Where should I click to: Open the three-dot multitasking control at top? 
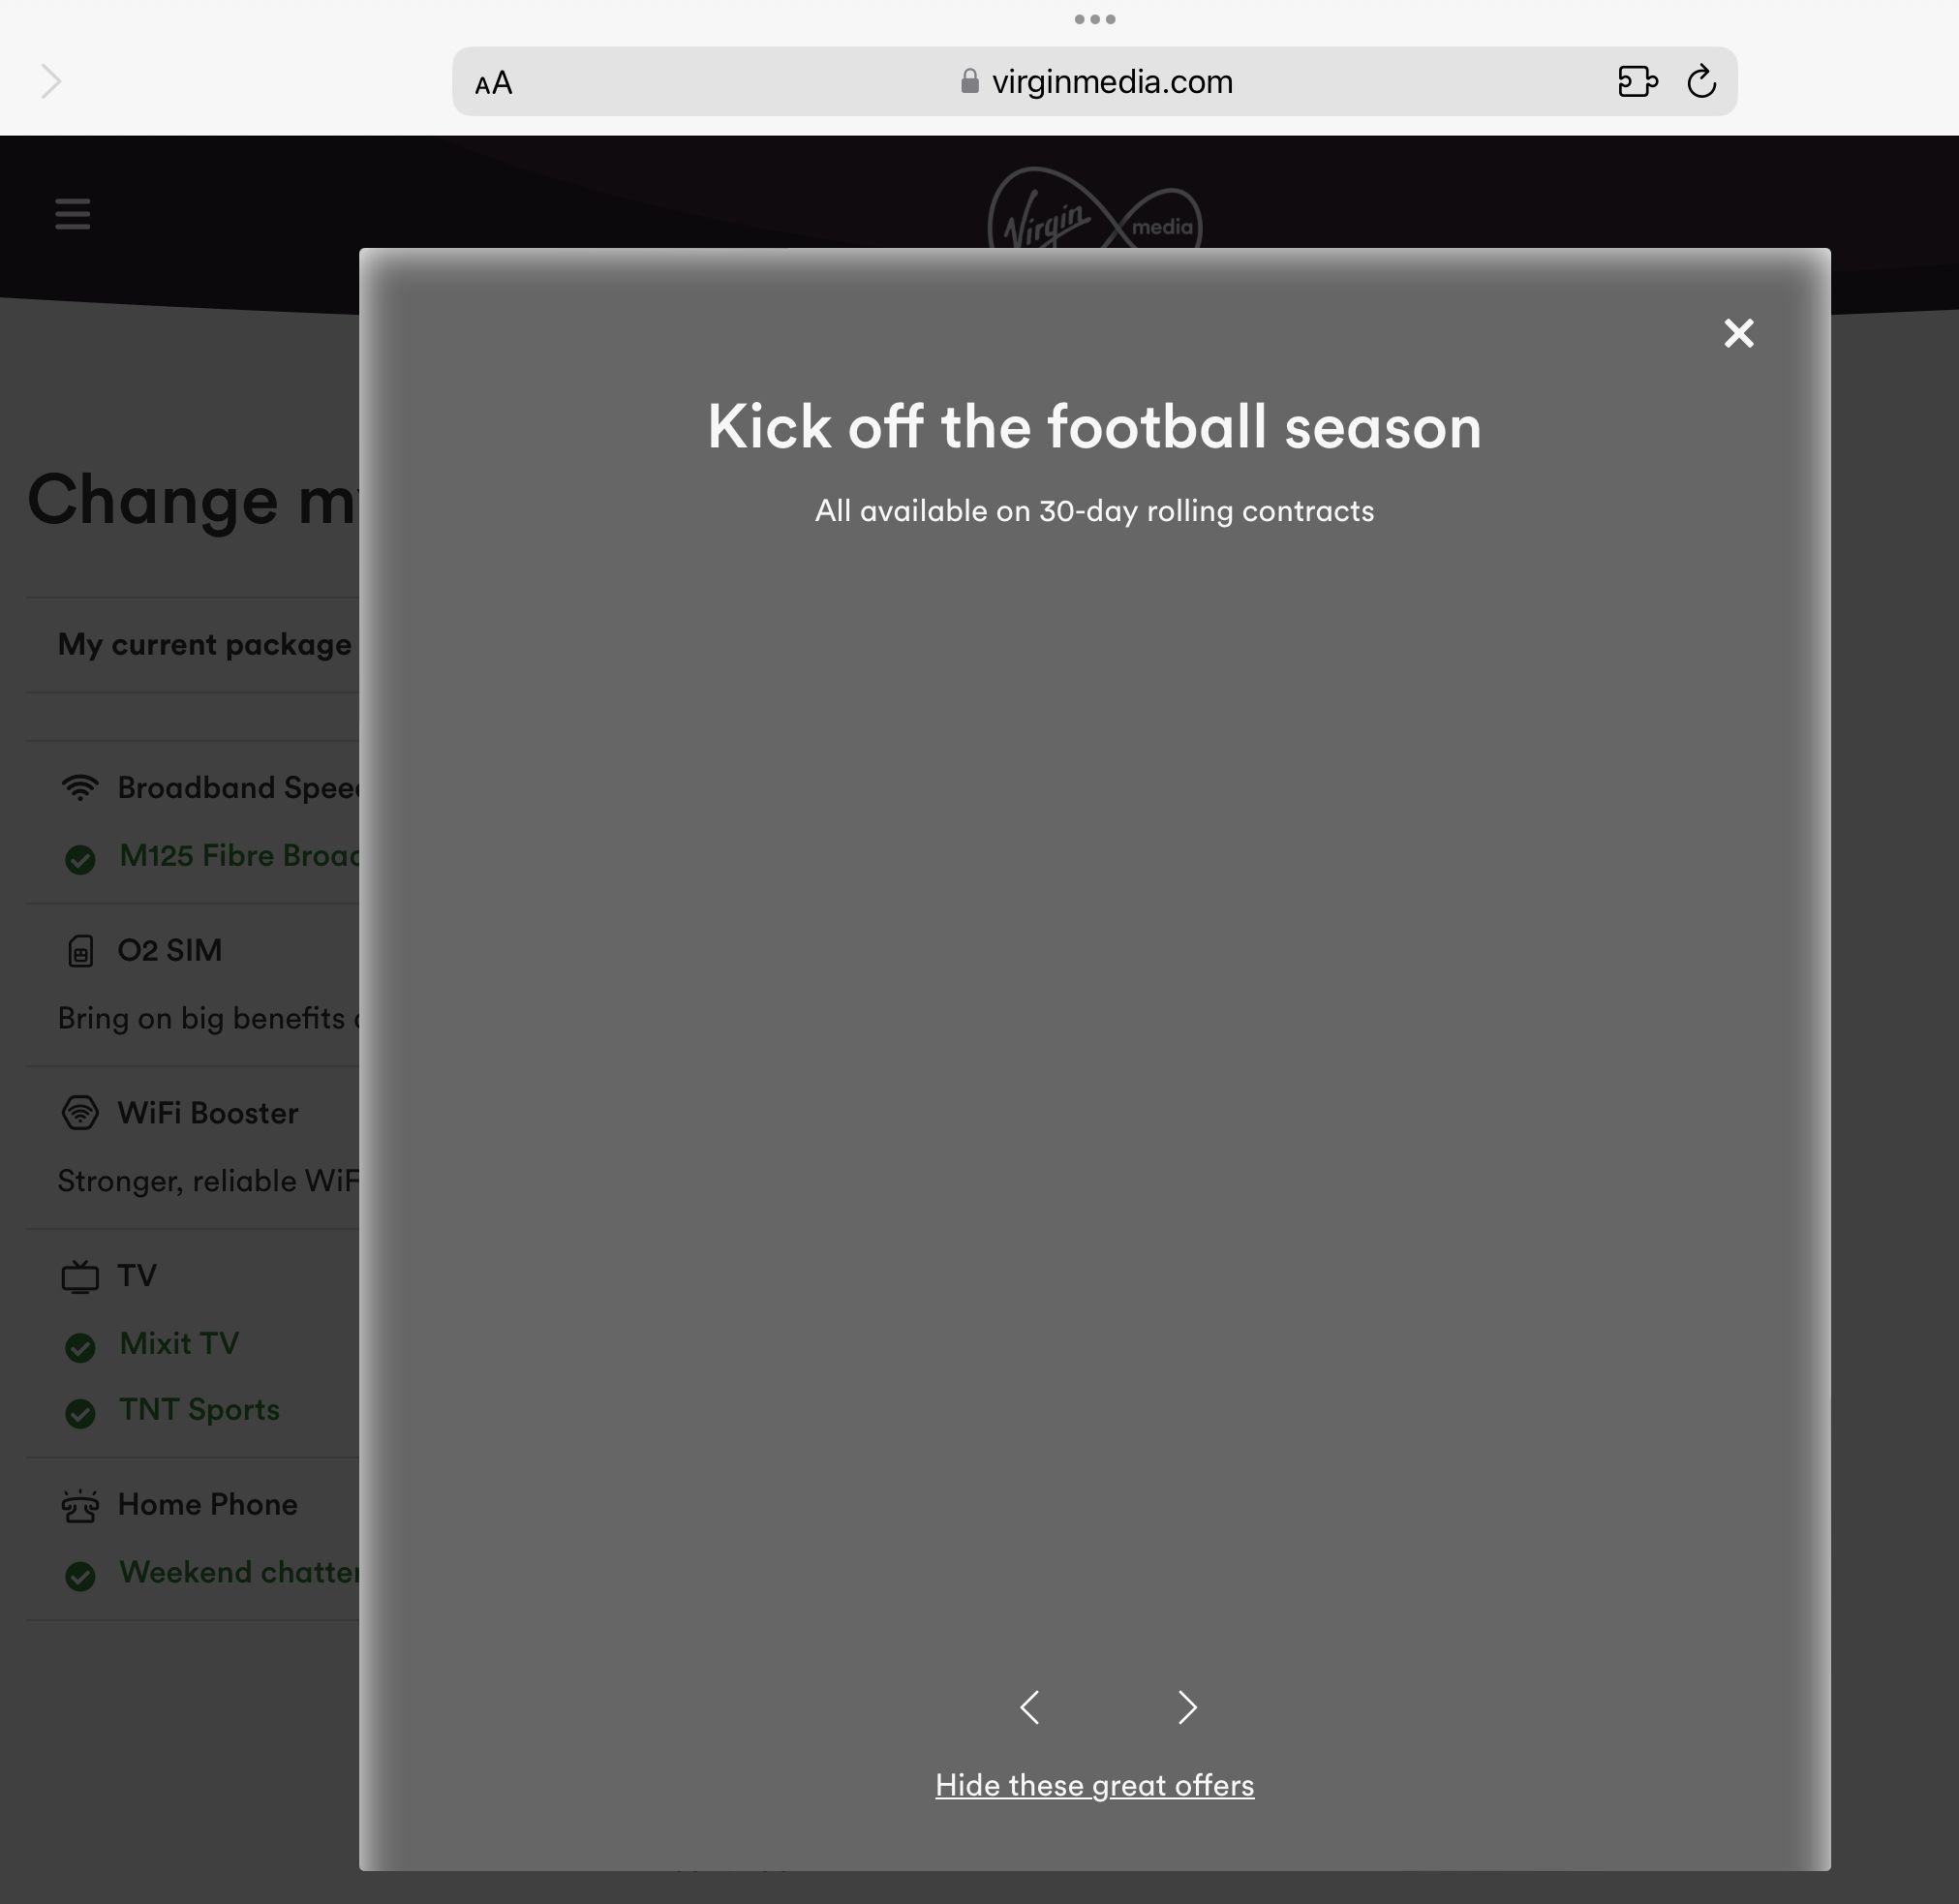(x=1094, y=19)
